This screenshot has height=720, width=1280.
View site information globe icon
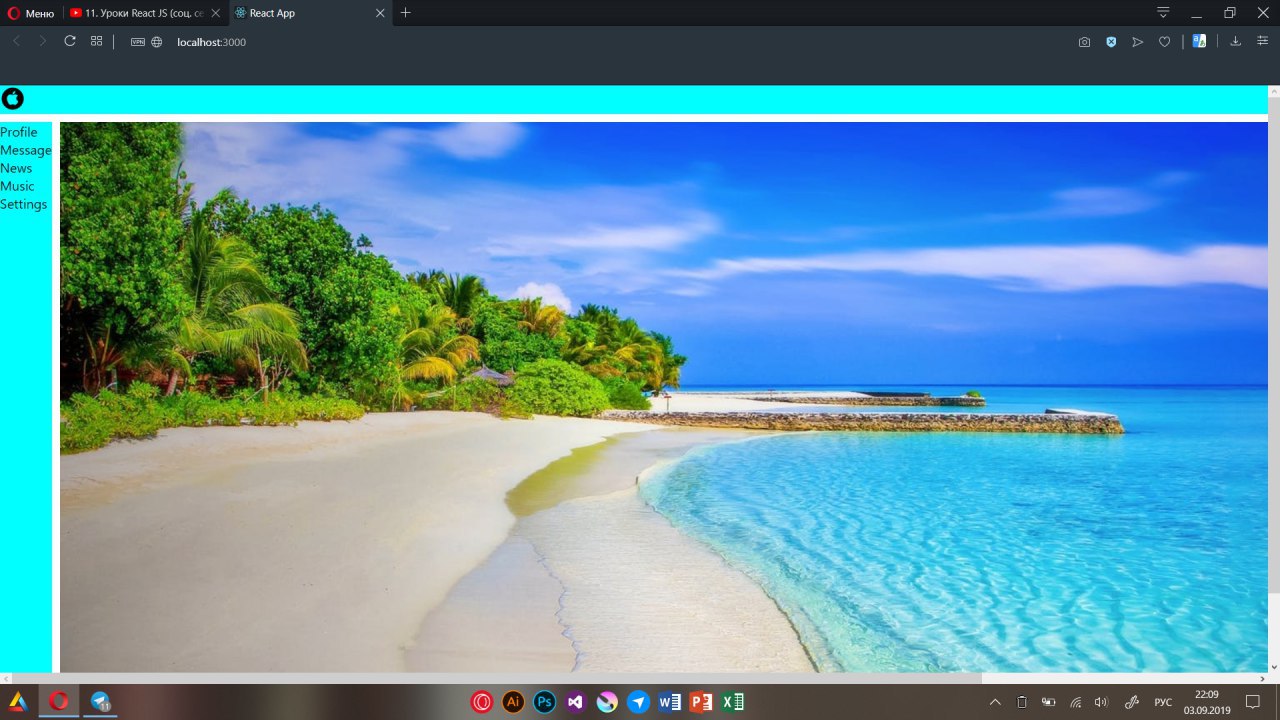pos(157,42)
